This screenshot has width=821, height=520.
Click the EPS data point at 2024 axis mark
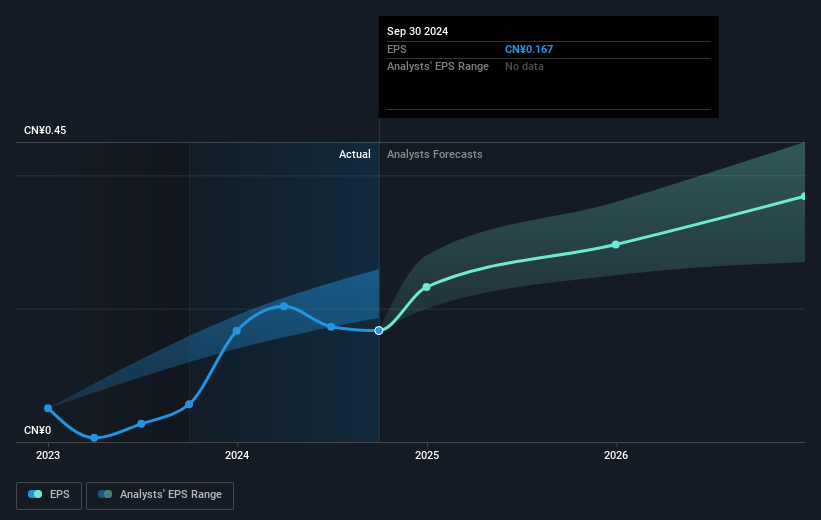pyautogui.click(x=237, y=330)
